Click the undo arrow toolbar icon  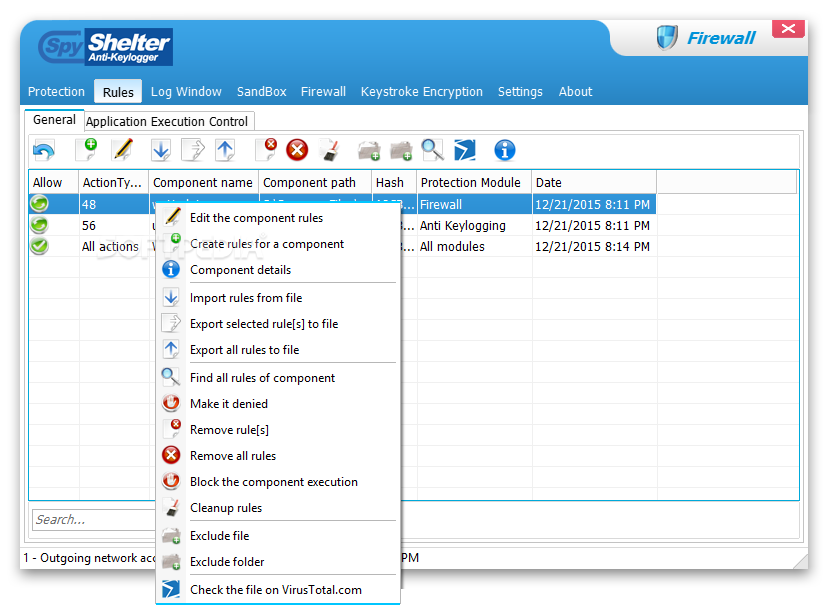(43, 150)
